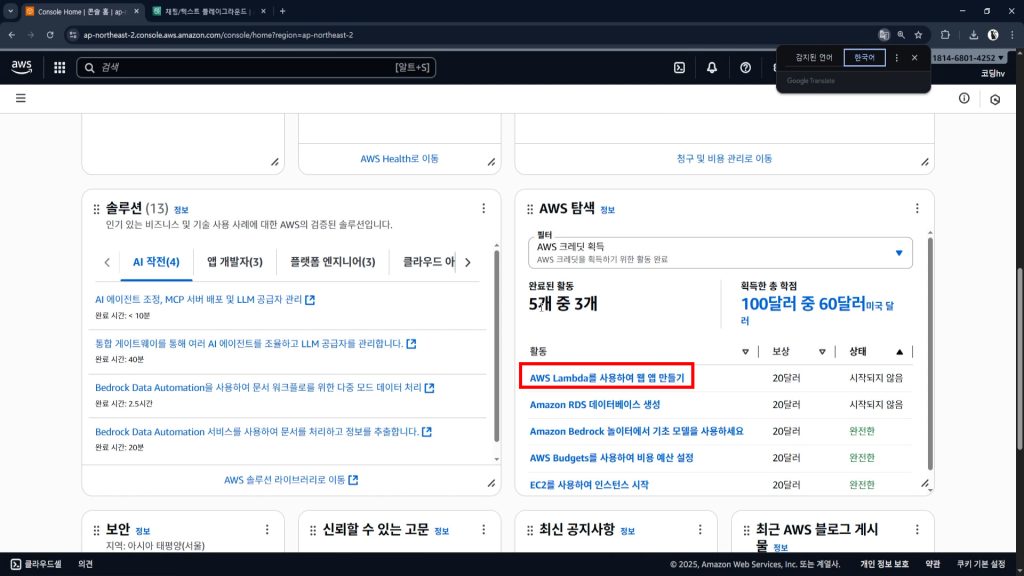Click the Solutions widget resize handle icon
The height and width of the screenshot is (576, 1024).
(491, 483)
